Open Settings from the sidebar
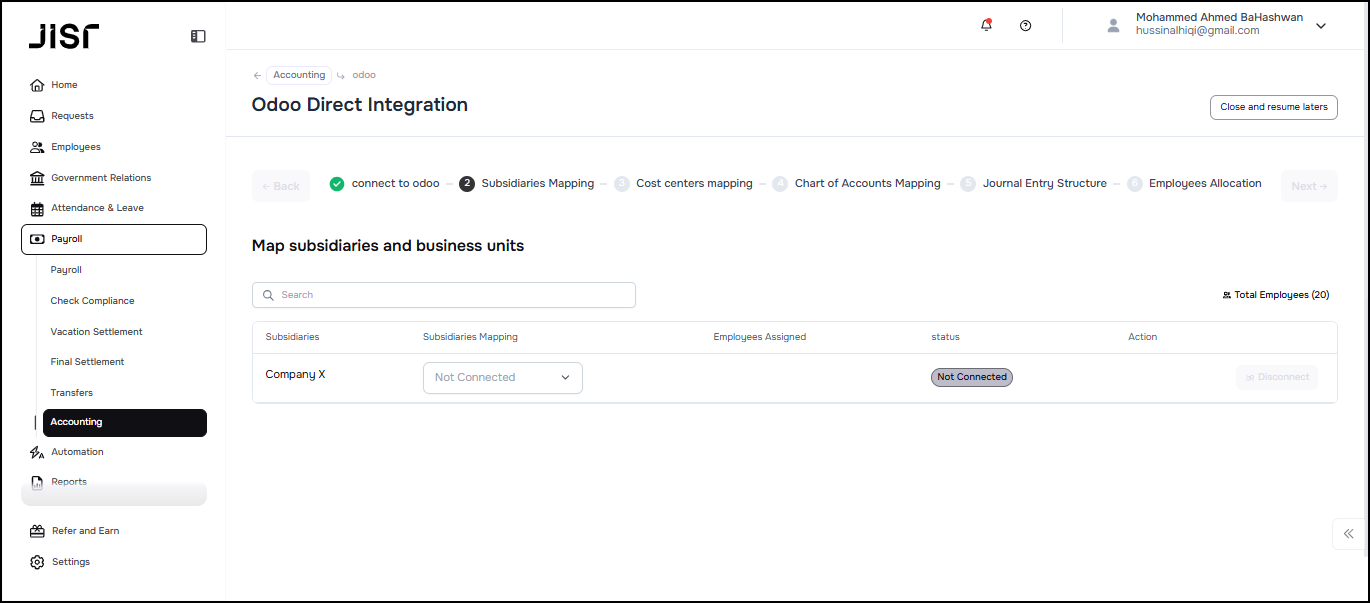Screen dimensions: 1370x603 tap(70, 562)
